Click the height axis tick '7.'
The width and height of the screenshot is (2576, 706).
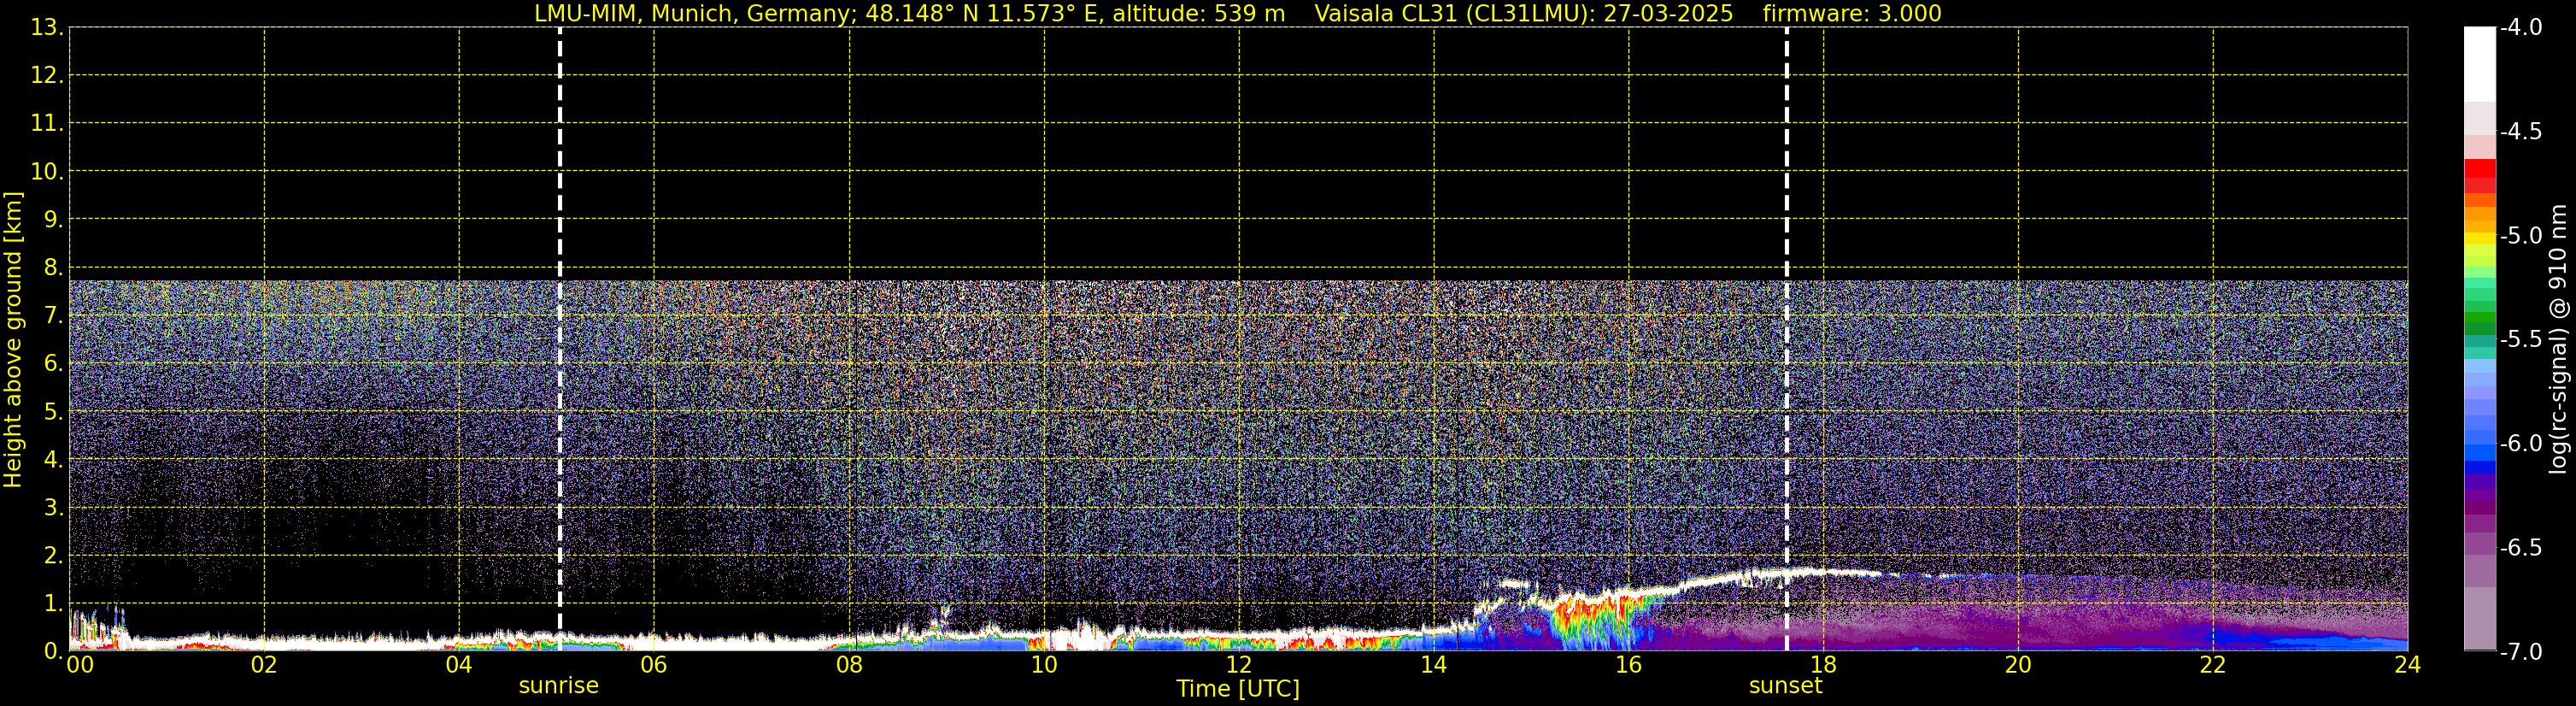pos(53,315)
